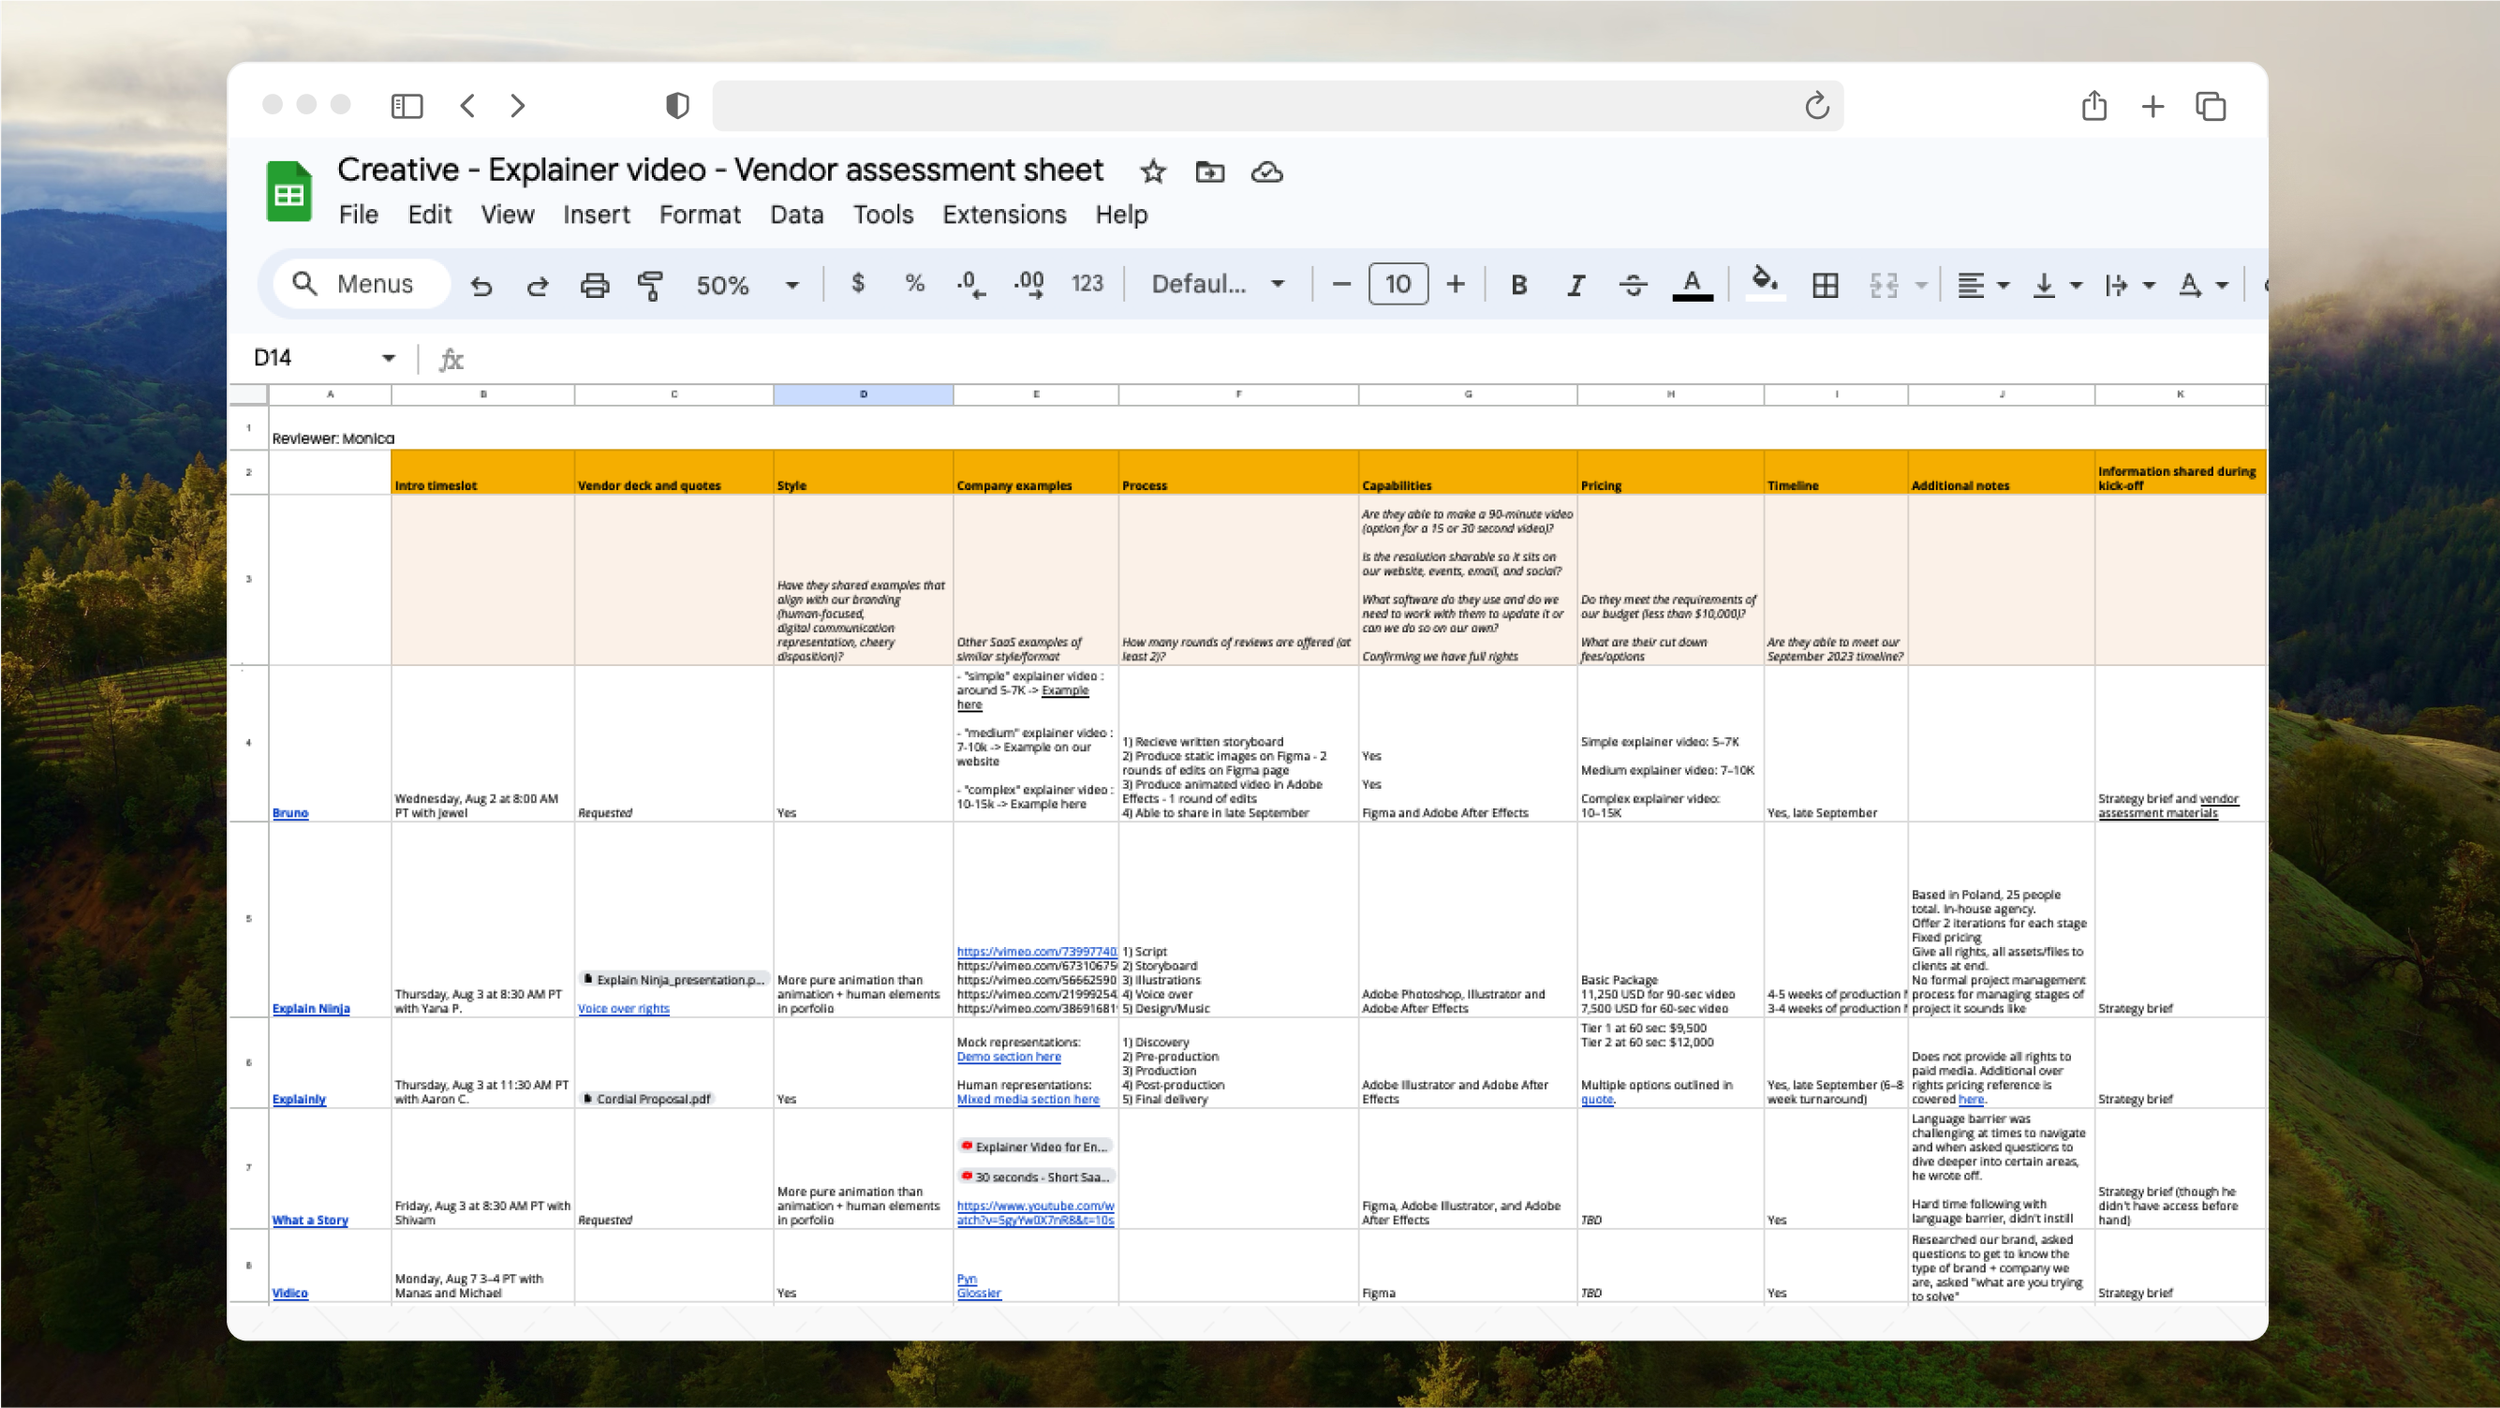
Task: Format as currency with dollar icon
Action: [858, 284]
